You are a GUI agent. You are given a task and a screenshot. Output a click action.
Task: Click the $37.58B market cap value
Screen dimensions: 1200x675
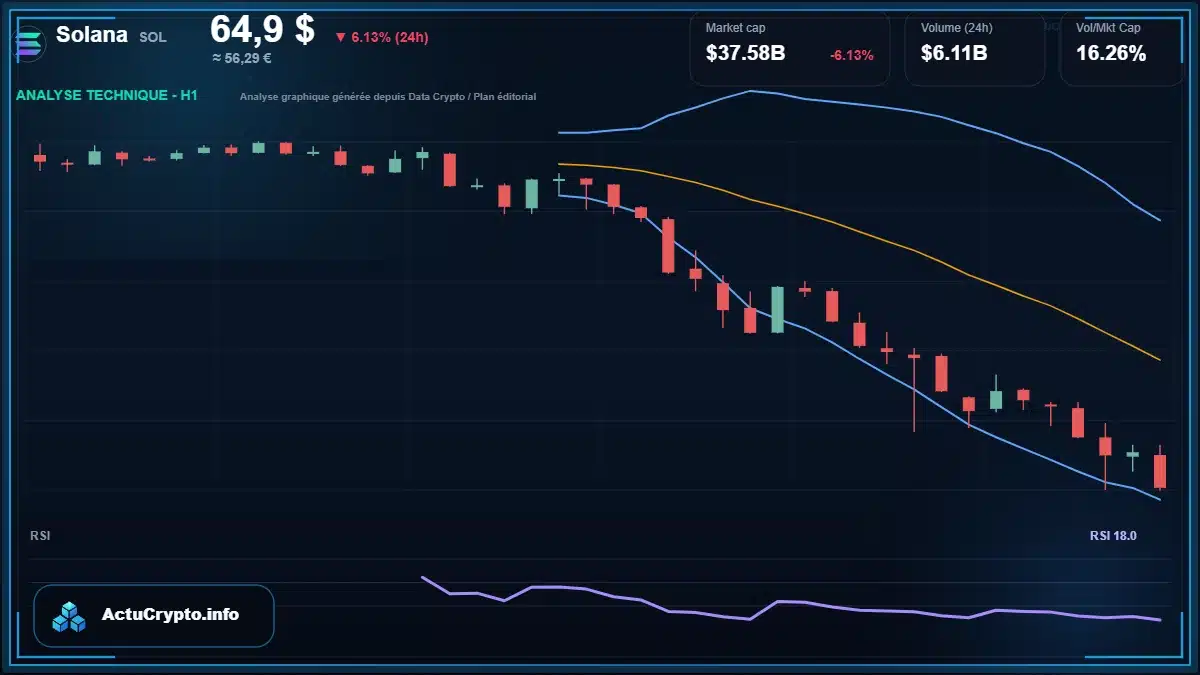(x=745, y=54)
